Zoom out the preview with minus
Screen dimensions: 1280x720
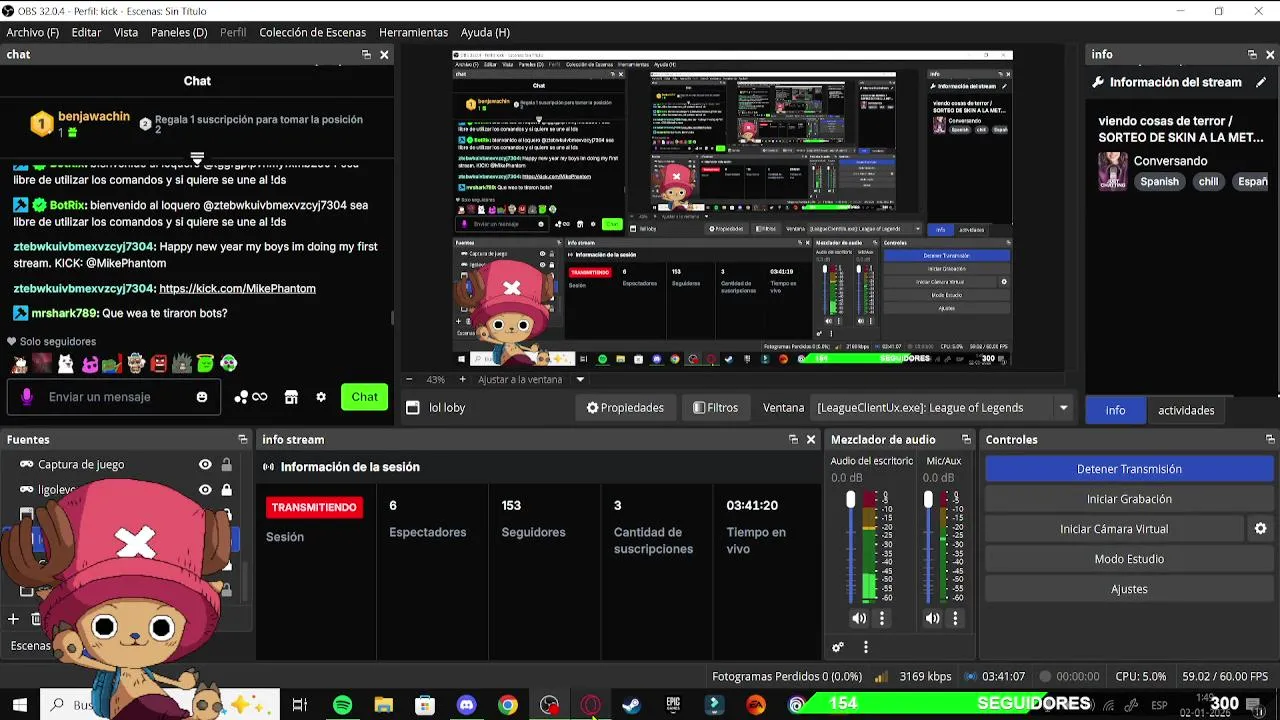click(x=409, y=380)
